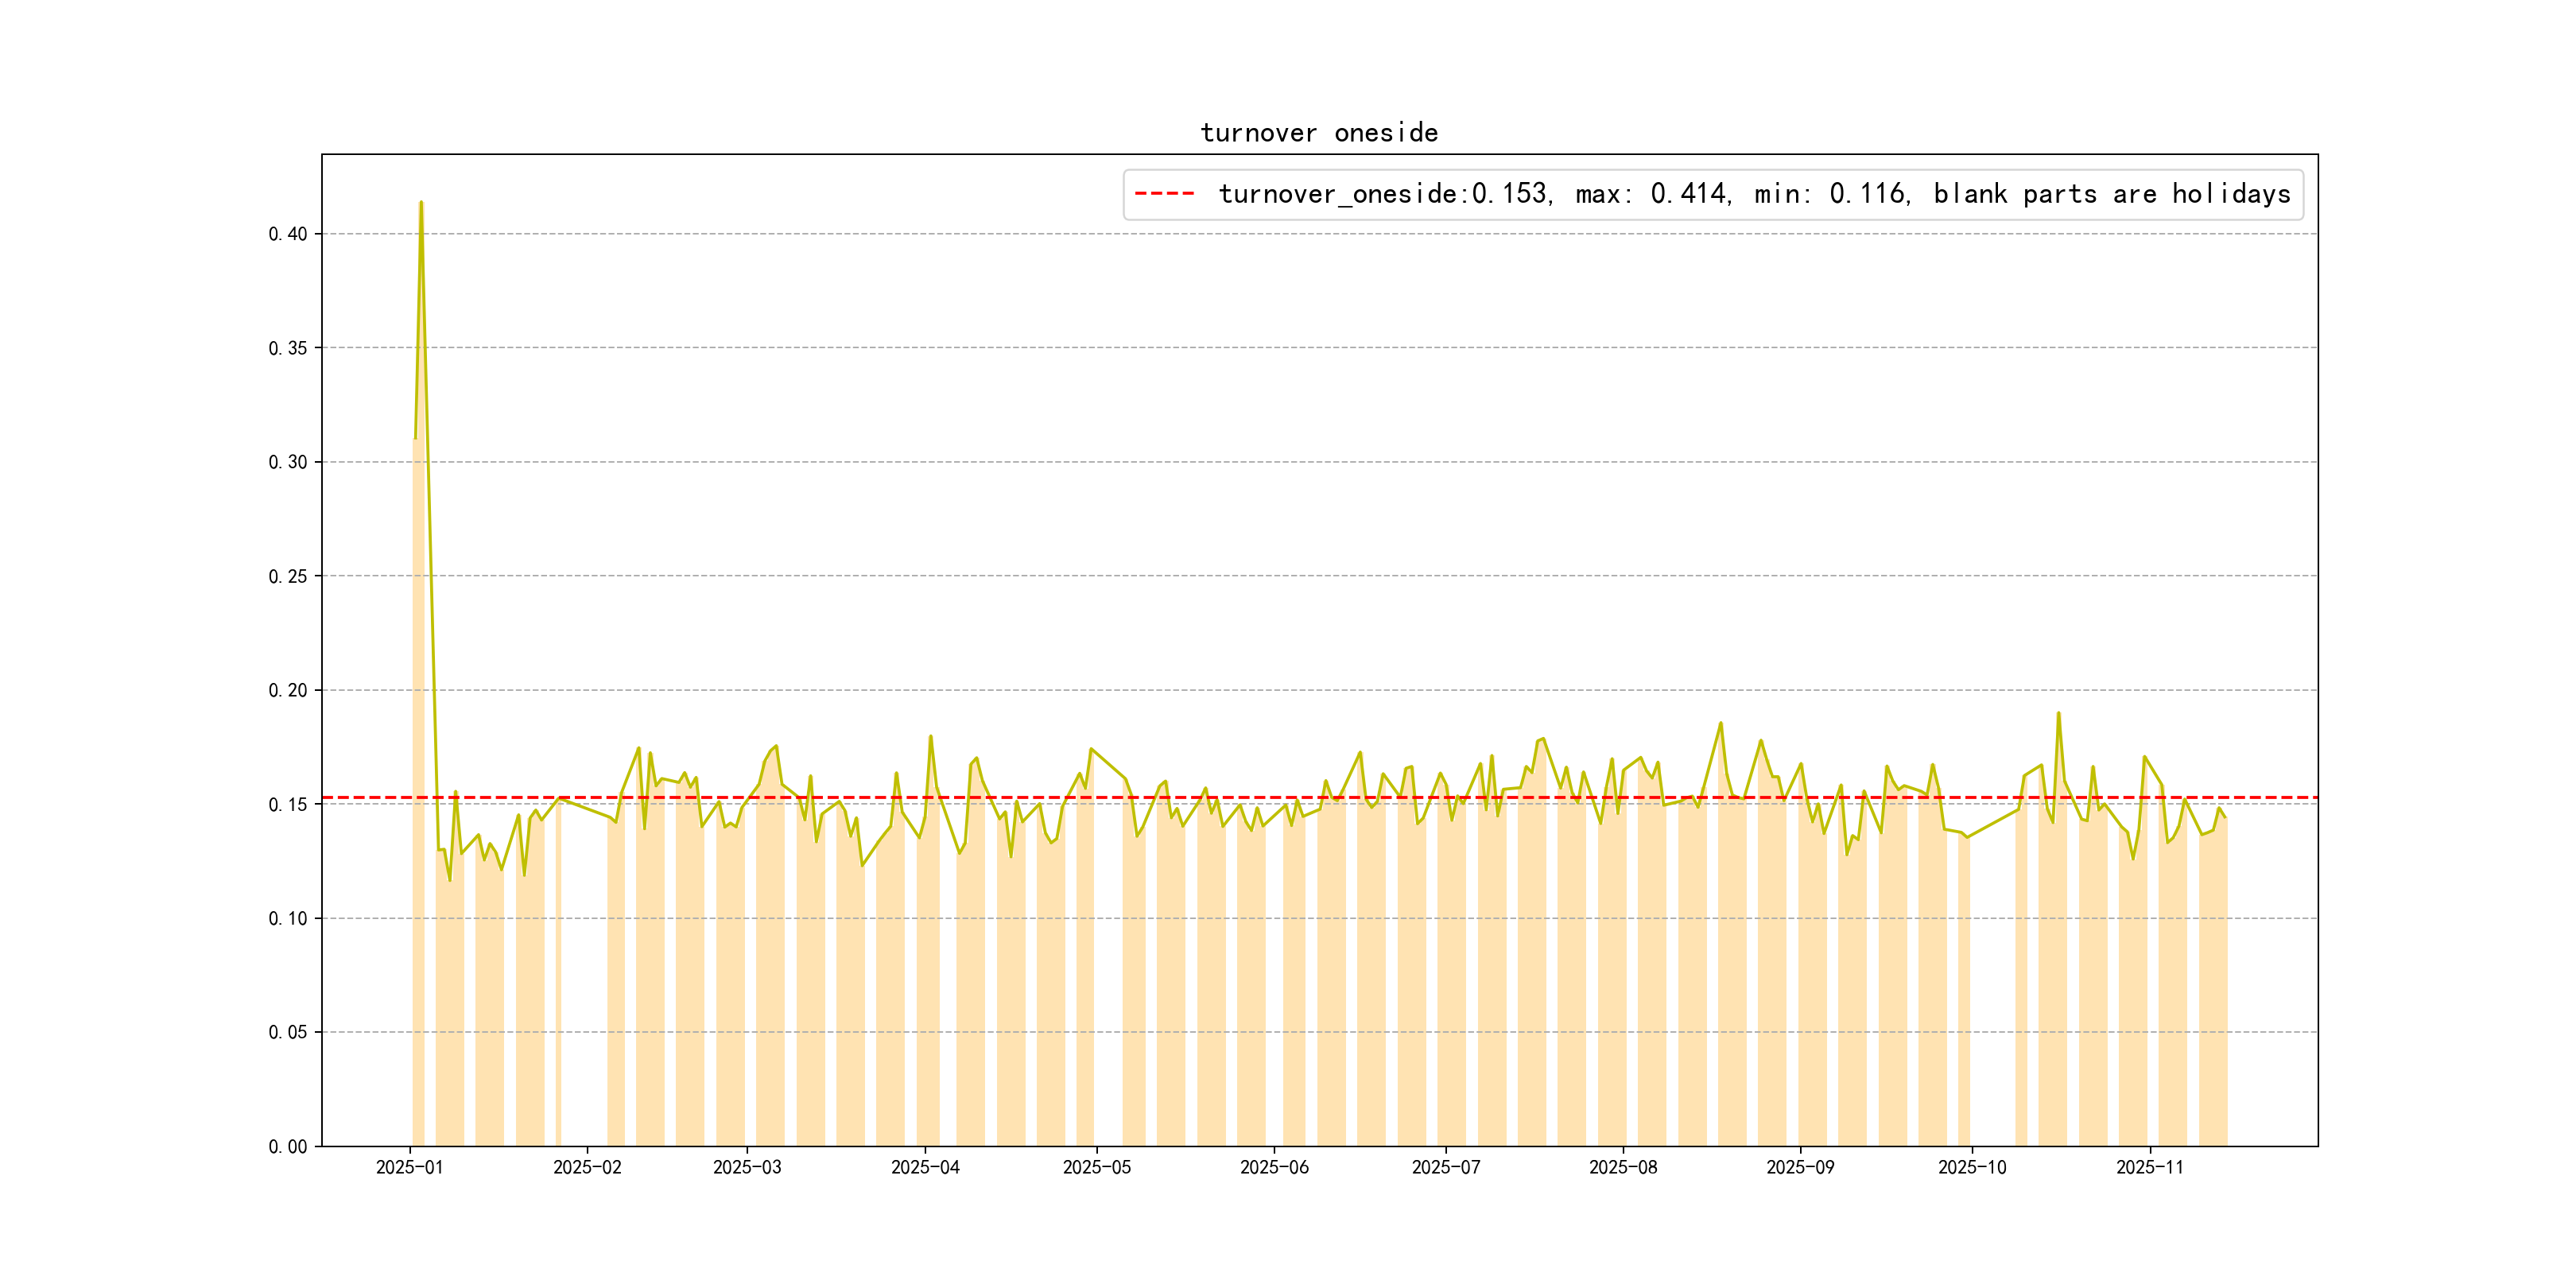Click the 0.00 y-axis tick label
This screenshot has width=2576, height=1288.
pyautogui.click(x=288, y=1146)
